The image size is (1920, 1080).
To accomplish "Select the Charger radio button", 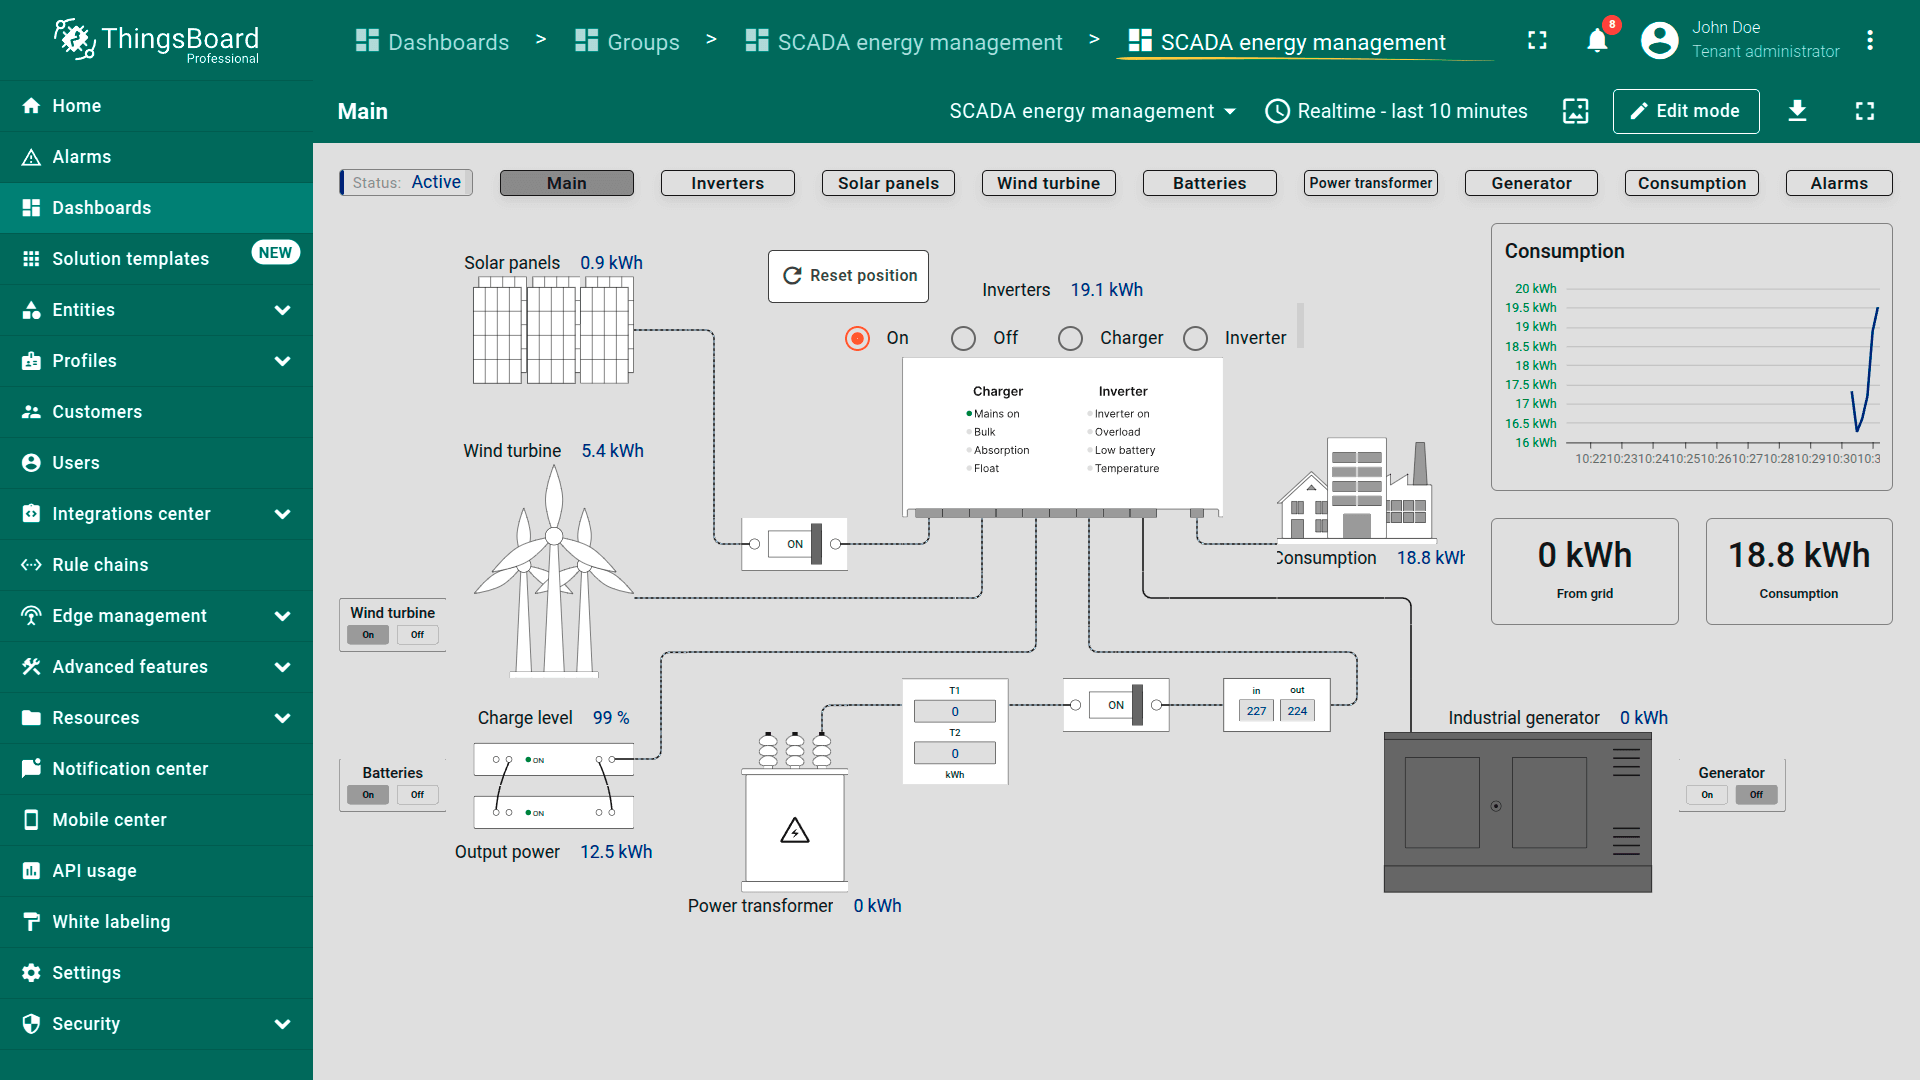I will 1070,339.
